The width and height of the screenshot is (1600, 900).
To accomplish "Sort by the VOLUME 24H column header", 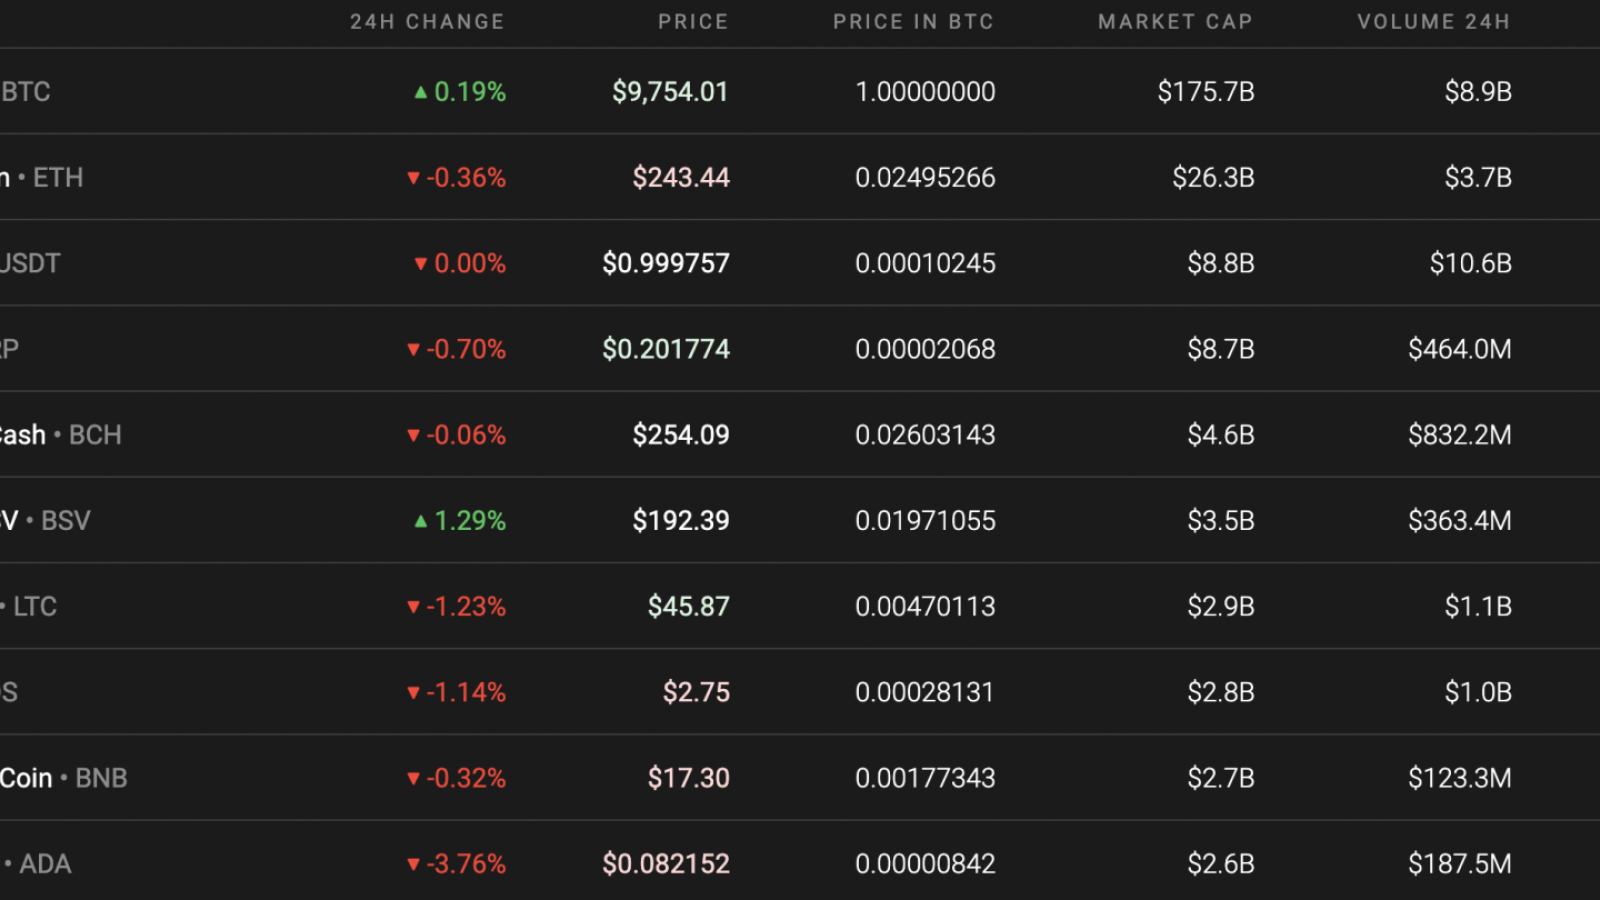I will [x=1433, y=22].
